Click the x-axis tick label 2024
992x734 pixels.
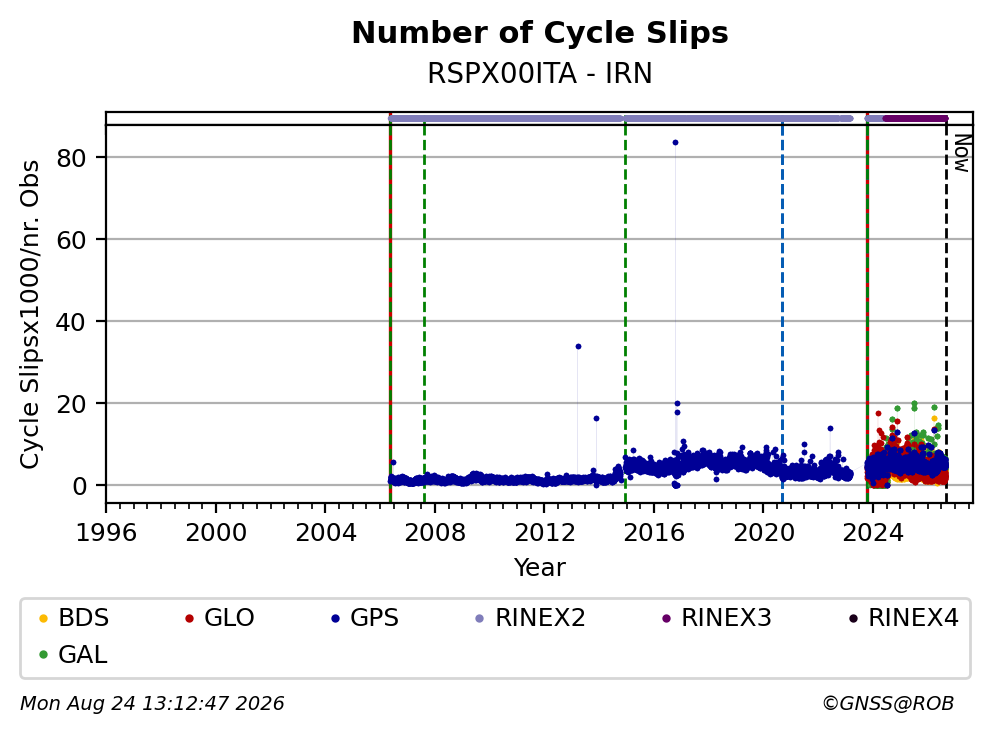click(872, 533)
